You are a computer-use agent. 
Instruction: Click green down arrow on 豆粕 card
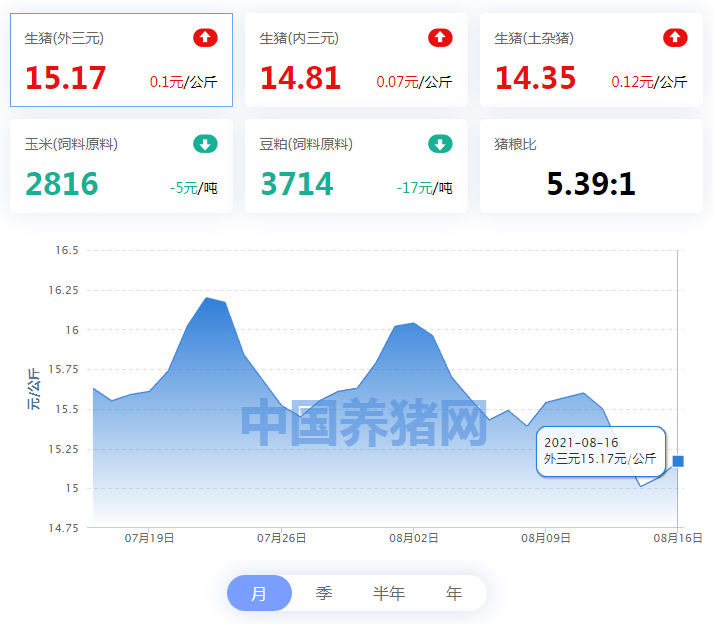pos(440,144)
